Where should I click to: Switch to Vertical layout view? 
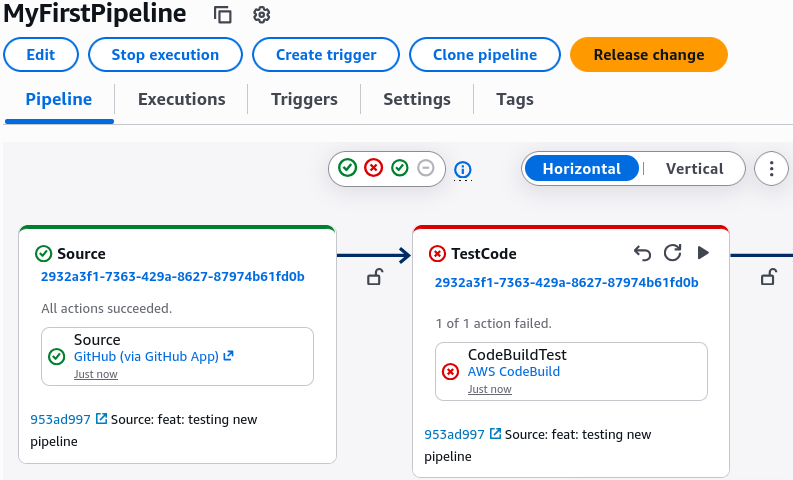point(694,168)
